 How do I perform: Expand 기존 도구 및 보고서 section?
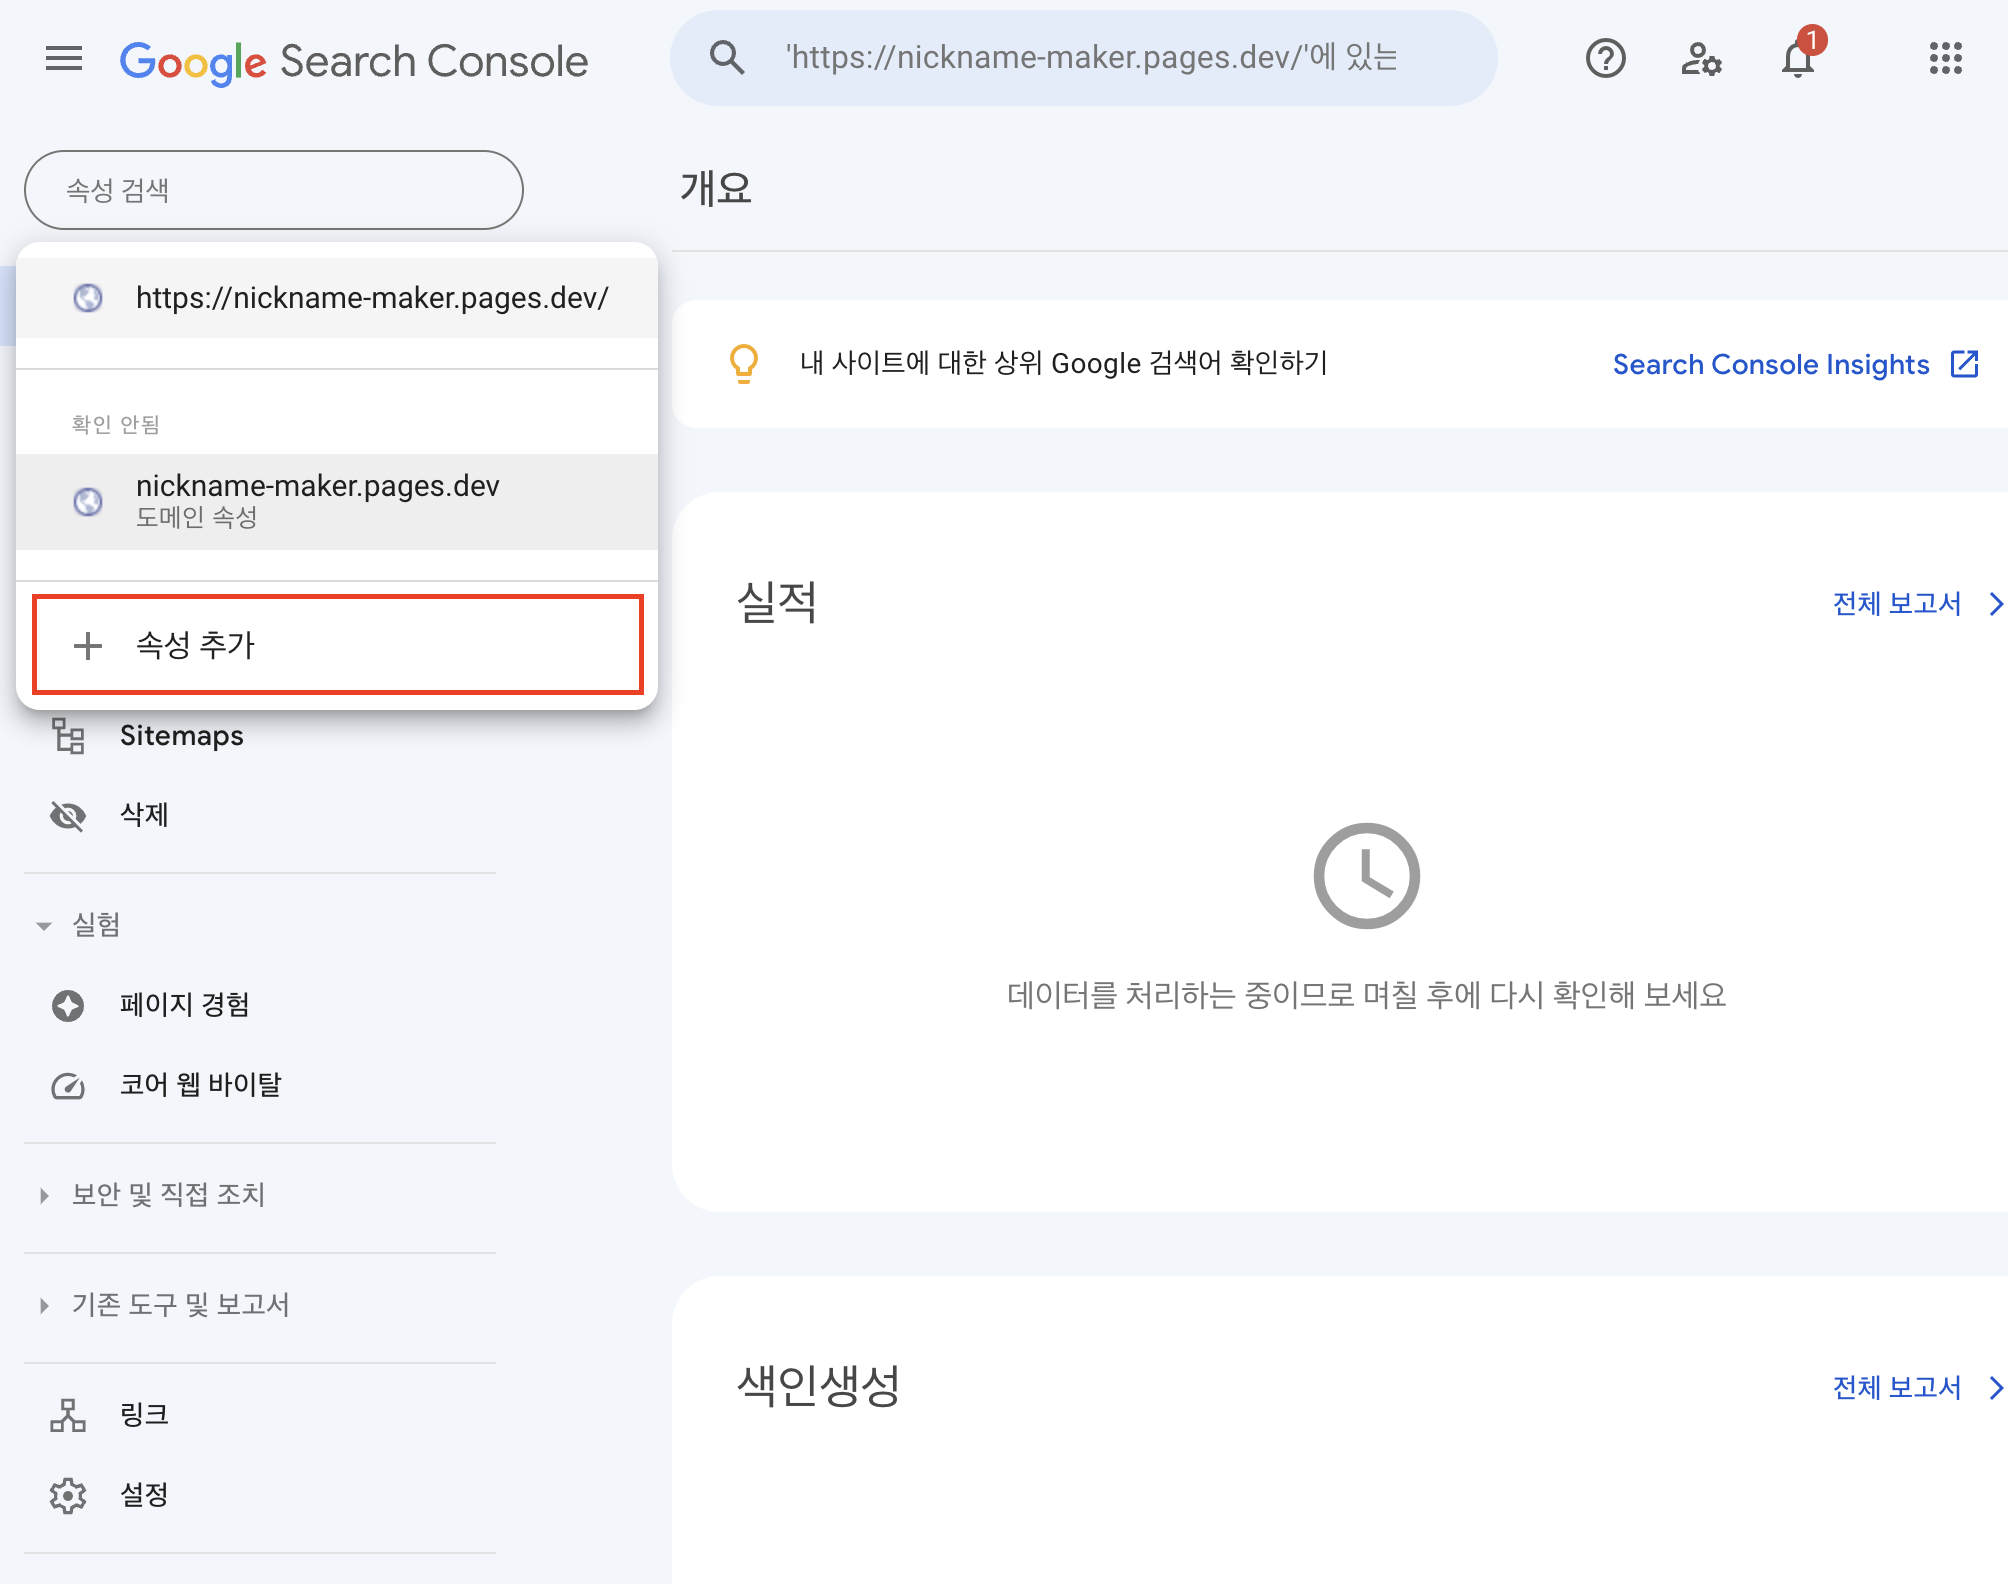[x=44, y=1305]
